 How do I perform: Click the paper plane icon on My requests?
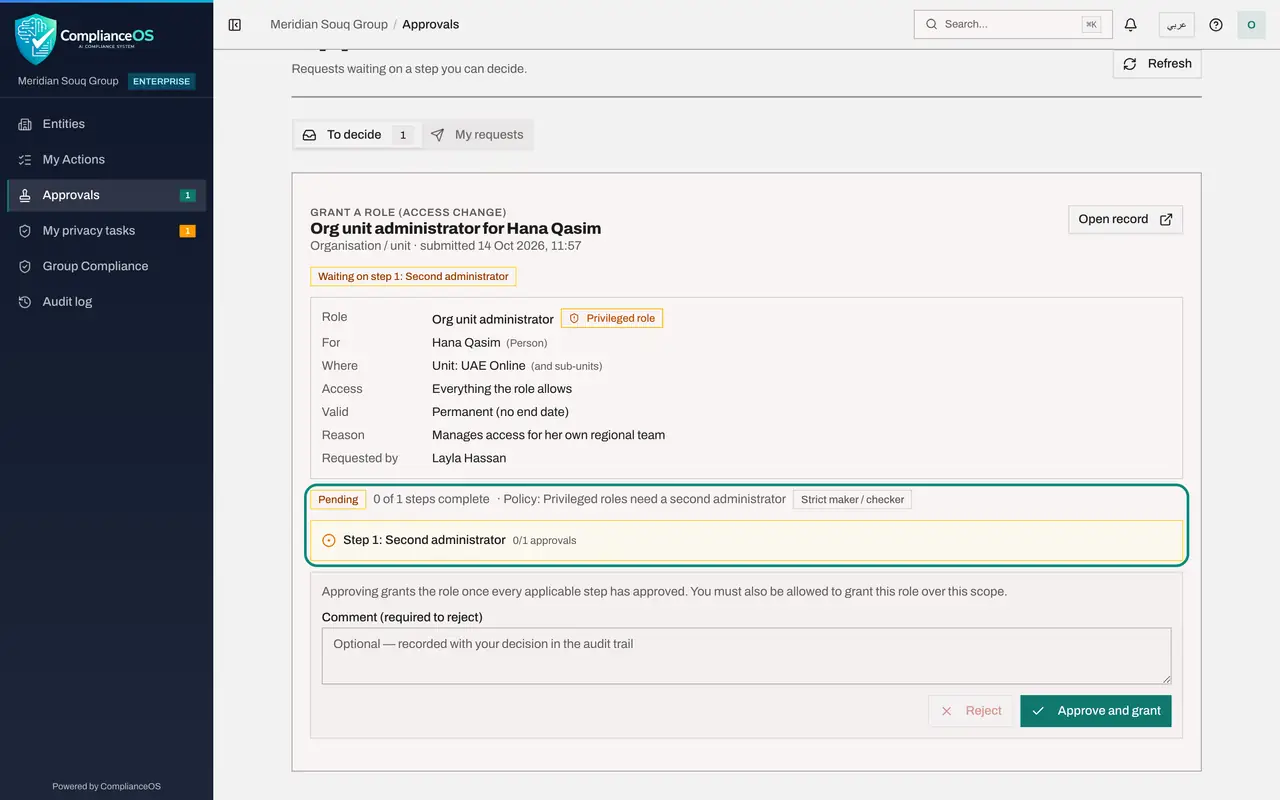point(438,135)
